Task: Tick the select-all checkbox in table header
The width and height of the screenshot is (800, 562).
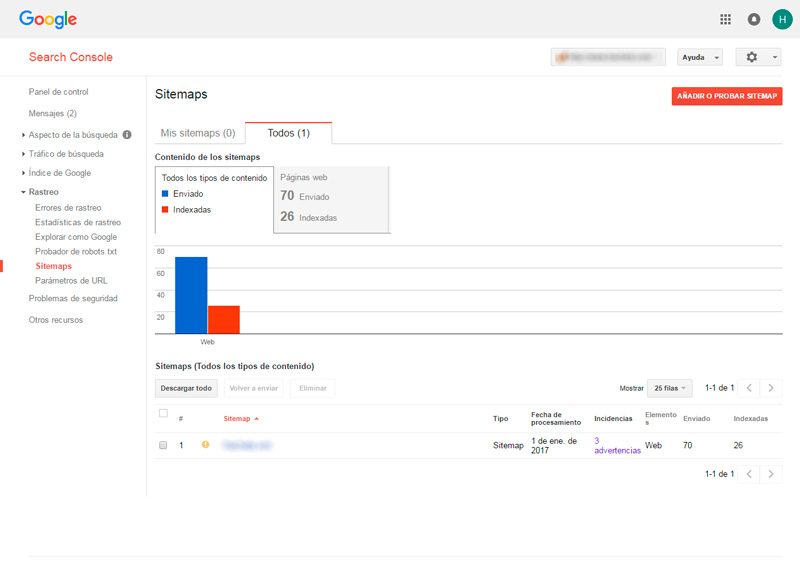Action: pos(163,413)
